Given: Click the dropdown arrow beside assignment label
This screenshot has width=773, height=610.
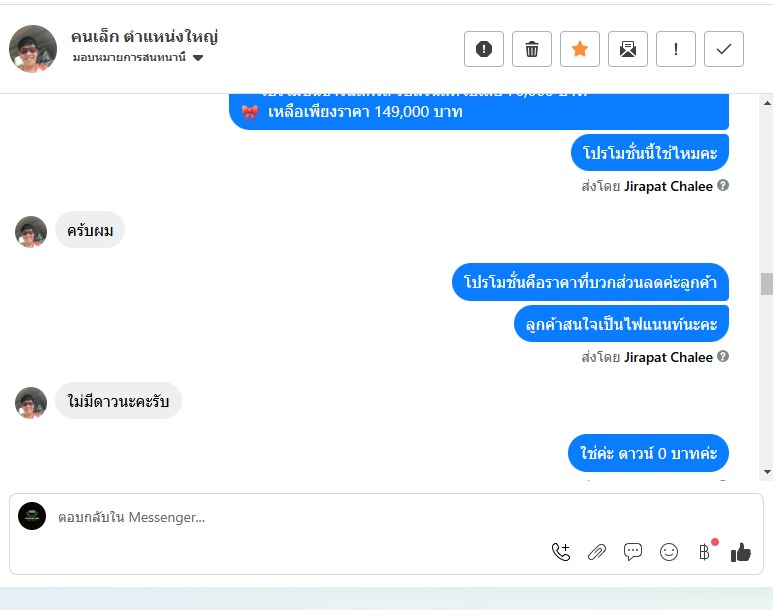Looking at the screenshot, I should (x=198, y=58).
